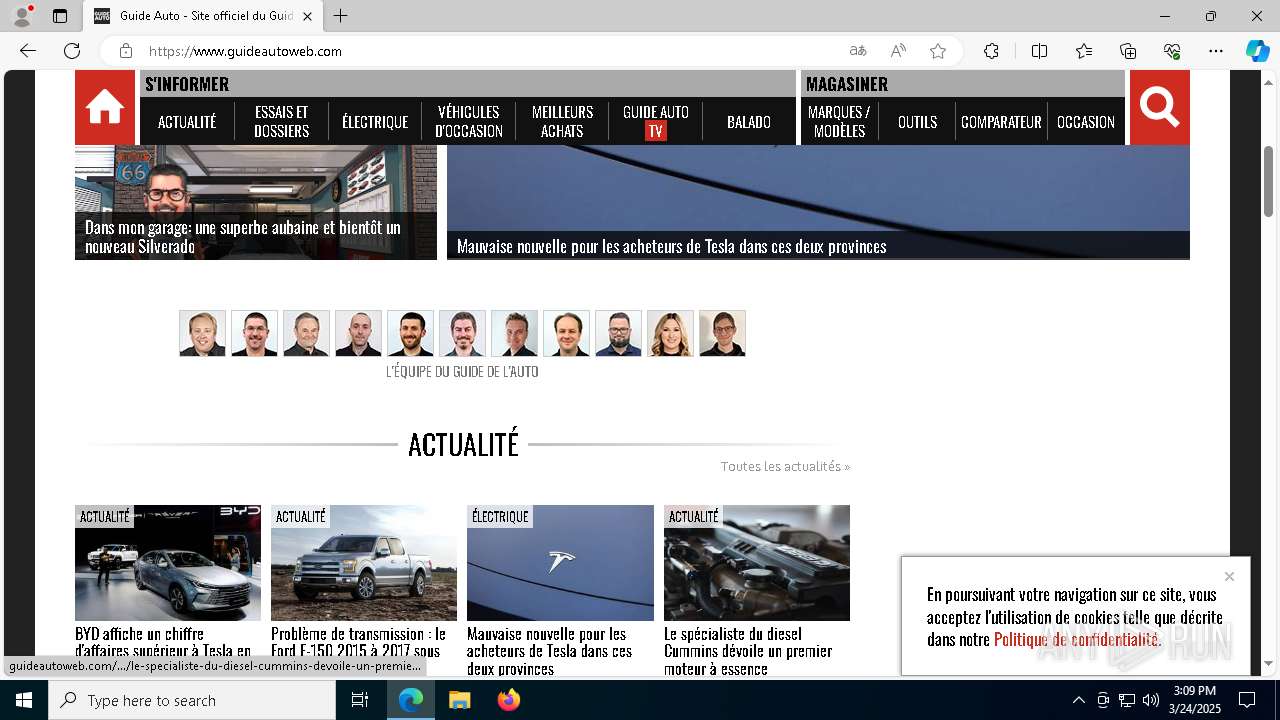1280x720 pixels.
Task: Click the red home icon
Action: click(105, 108)
